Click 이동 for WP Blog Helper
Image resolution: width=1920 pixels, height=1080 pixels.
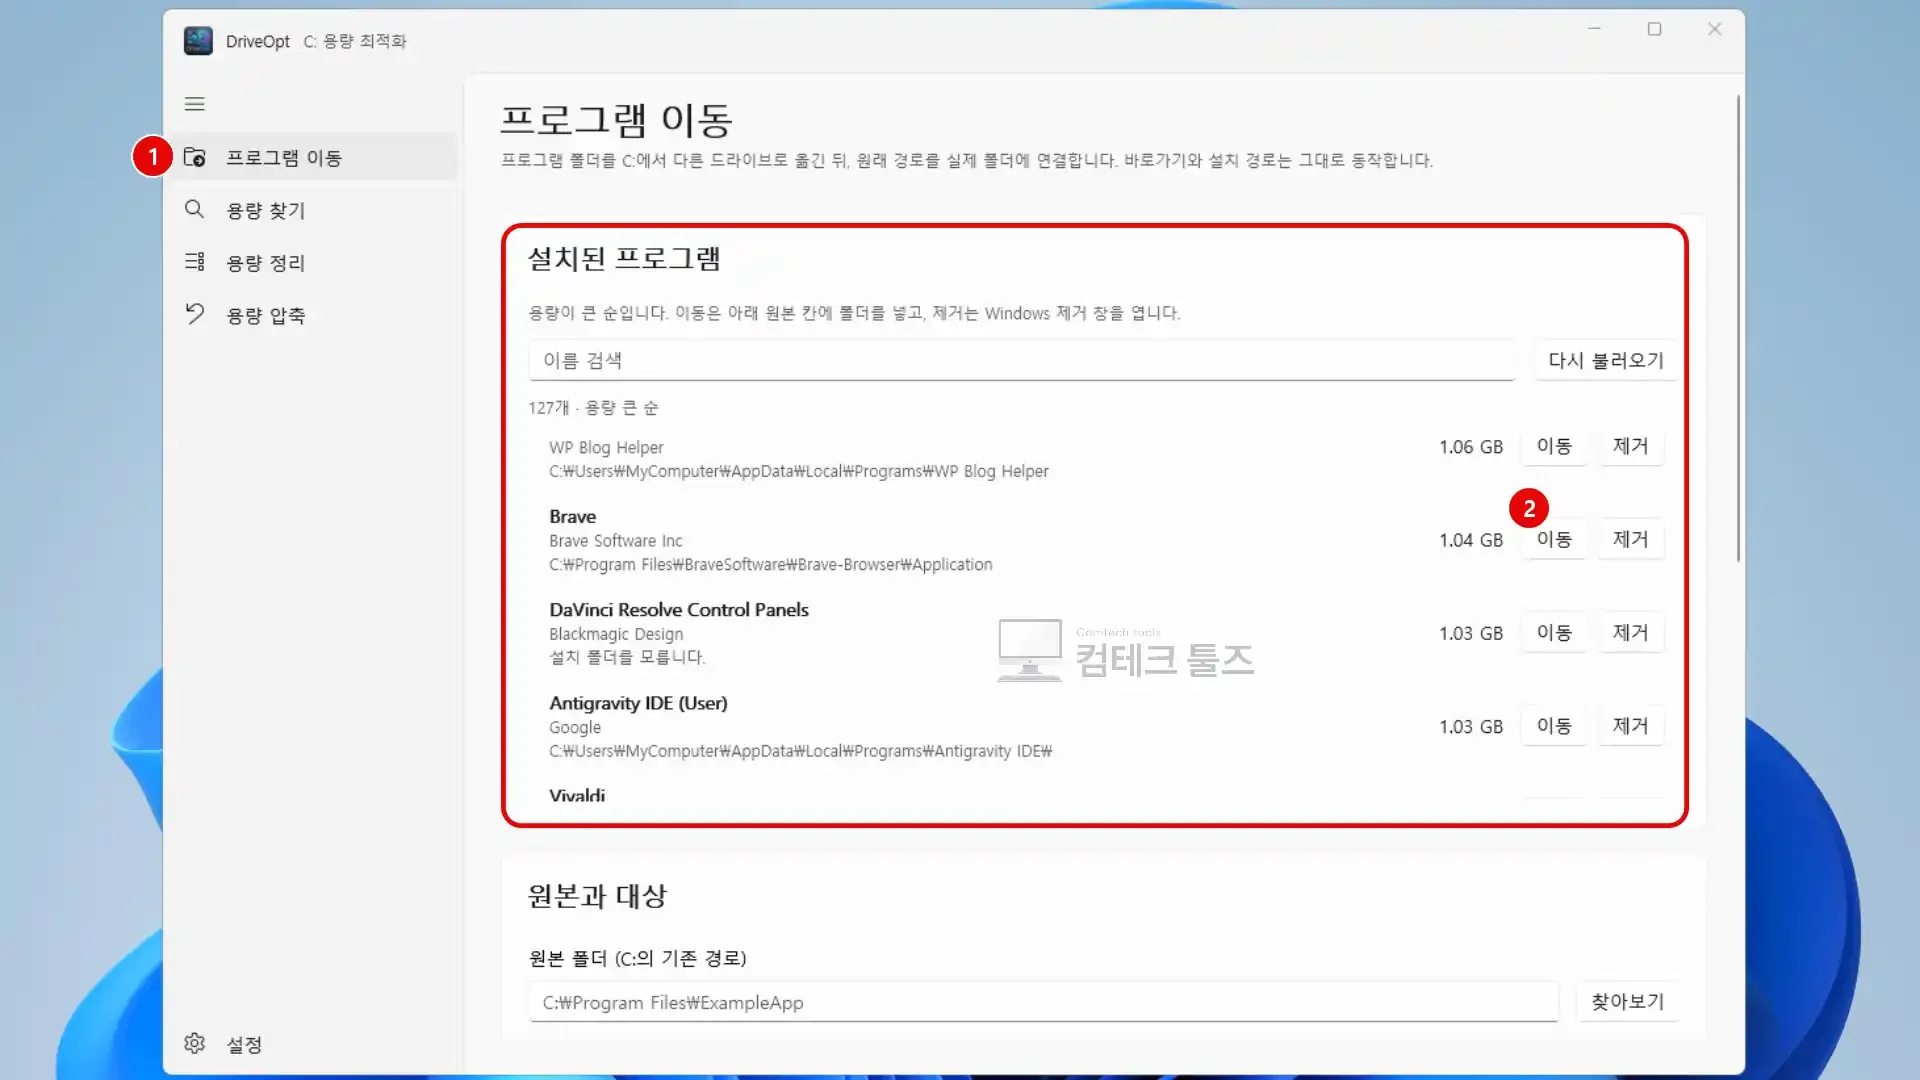(1554, 446)
